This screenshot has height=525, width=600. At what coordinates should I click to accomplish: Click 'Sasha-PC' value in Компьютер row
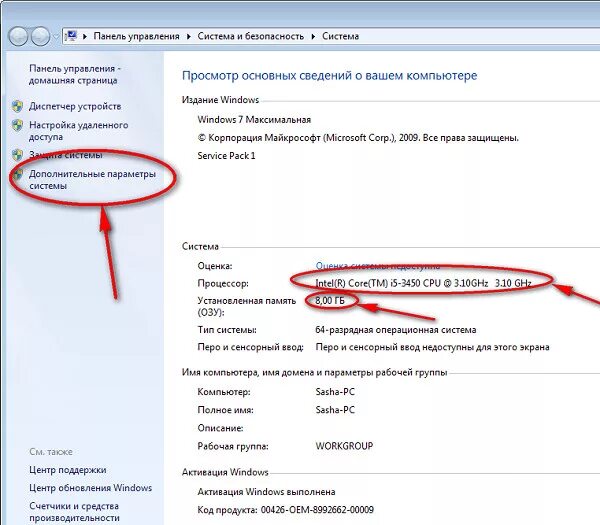point(335,392)
